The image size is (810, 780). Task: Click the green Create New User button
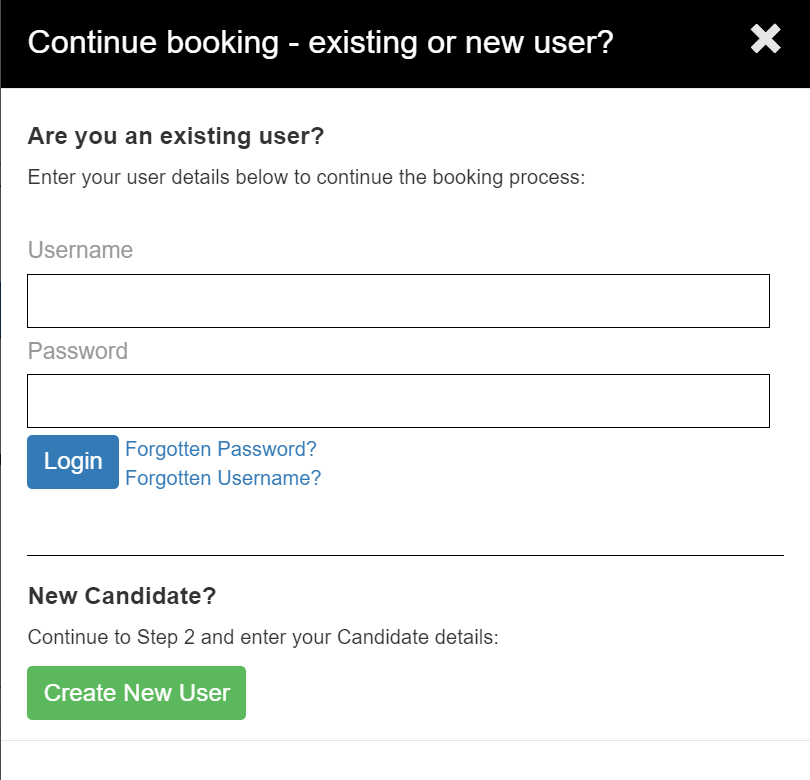(x=137, y=693)
